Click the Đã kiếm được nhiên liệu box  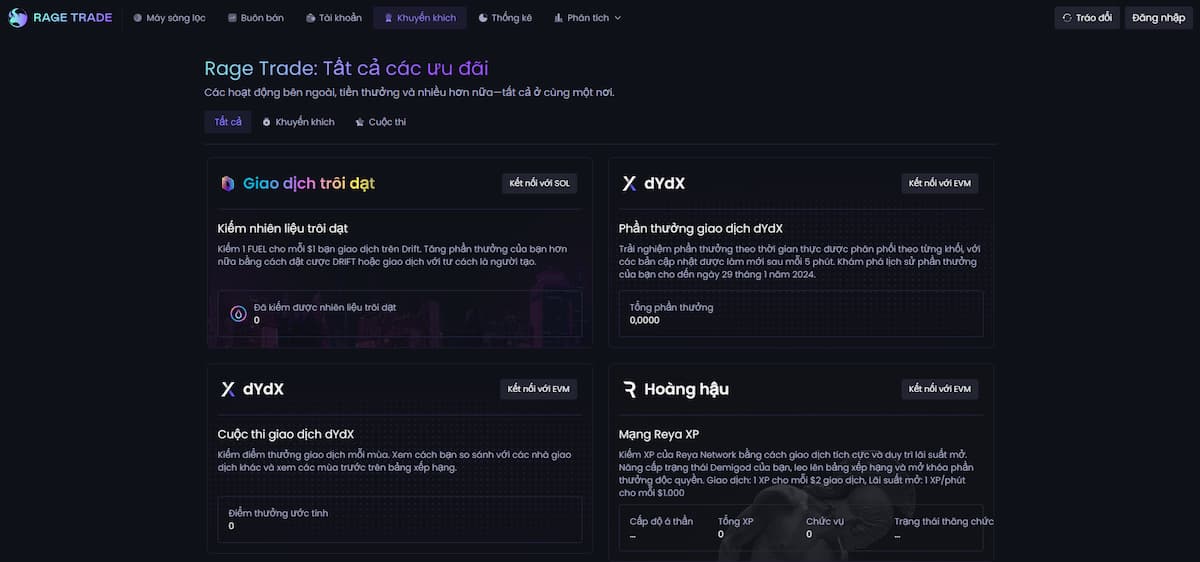coord(399,313)
